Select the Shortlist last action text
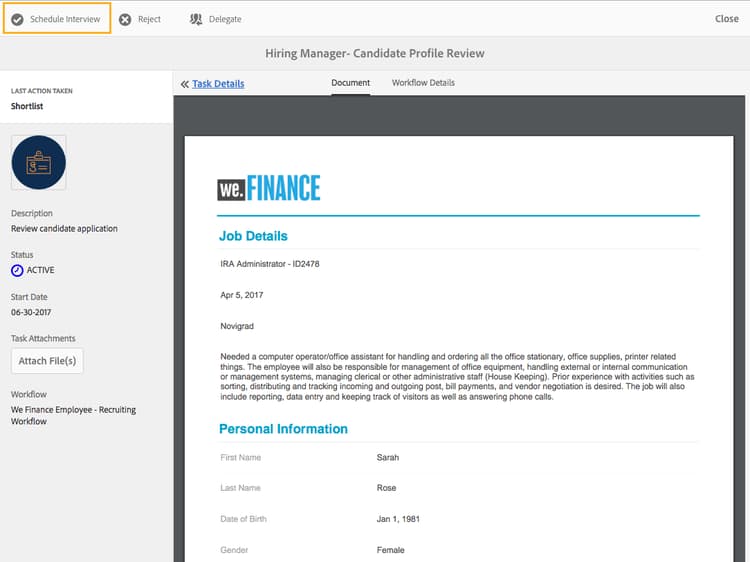Image resolution: width=750 pixels, height=562 pixels. click(x=27, y=106)
